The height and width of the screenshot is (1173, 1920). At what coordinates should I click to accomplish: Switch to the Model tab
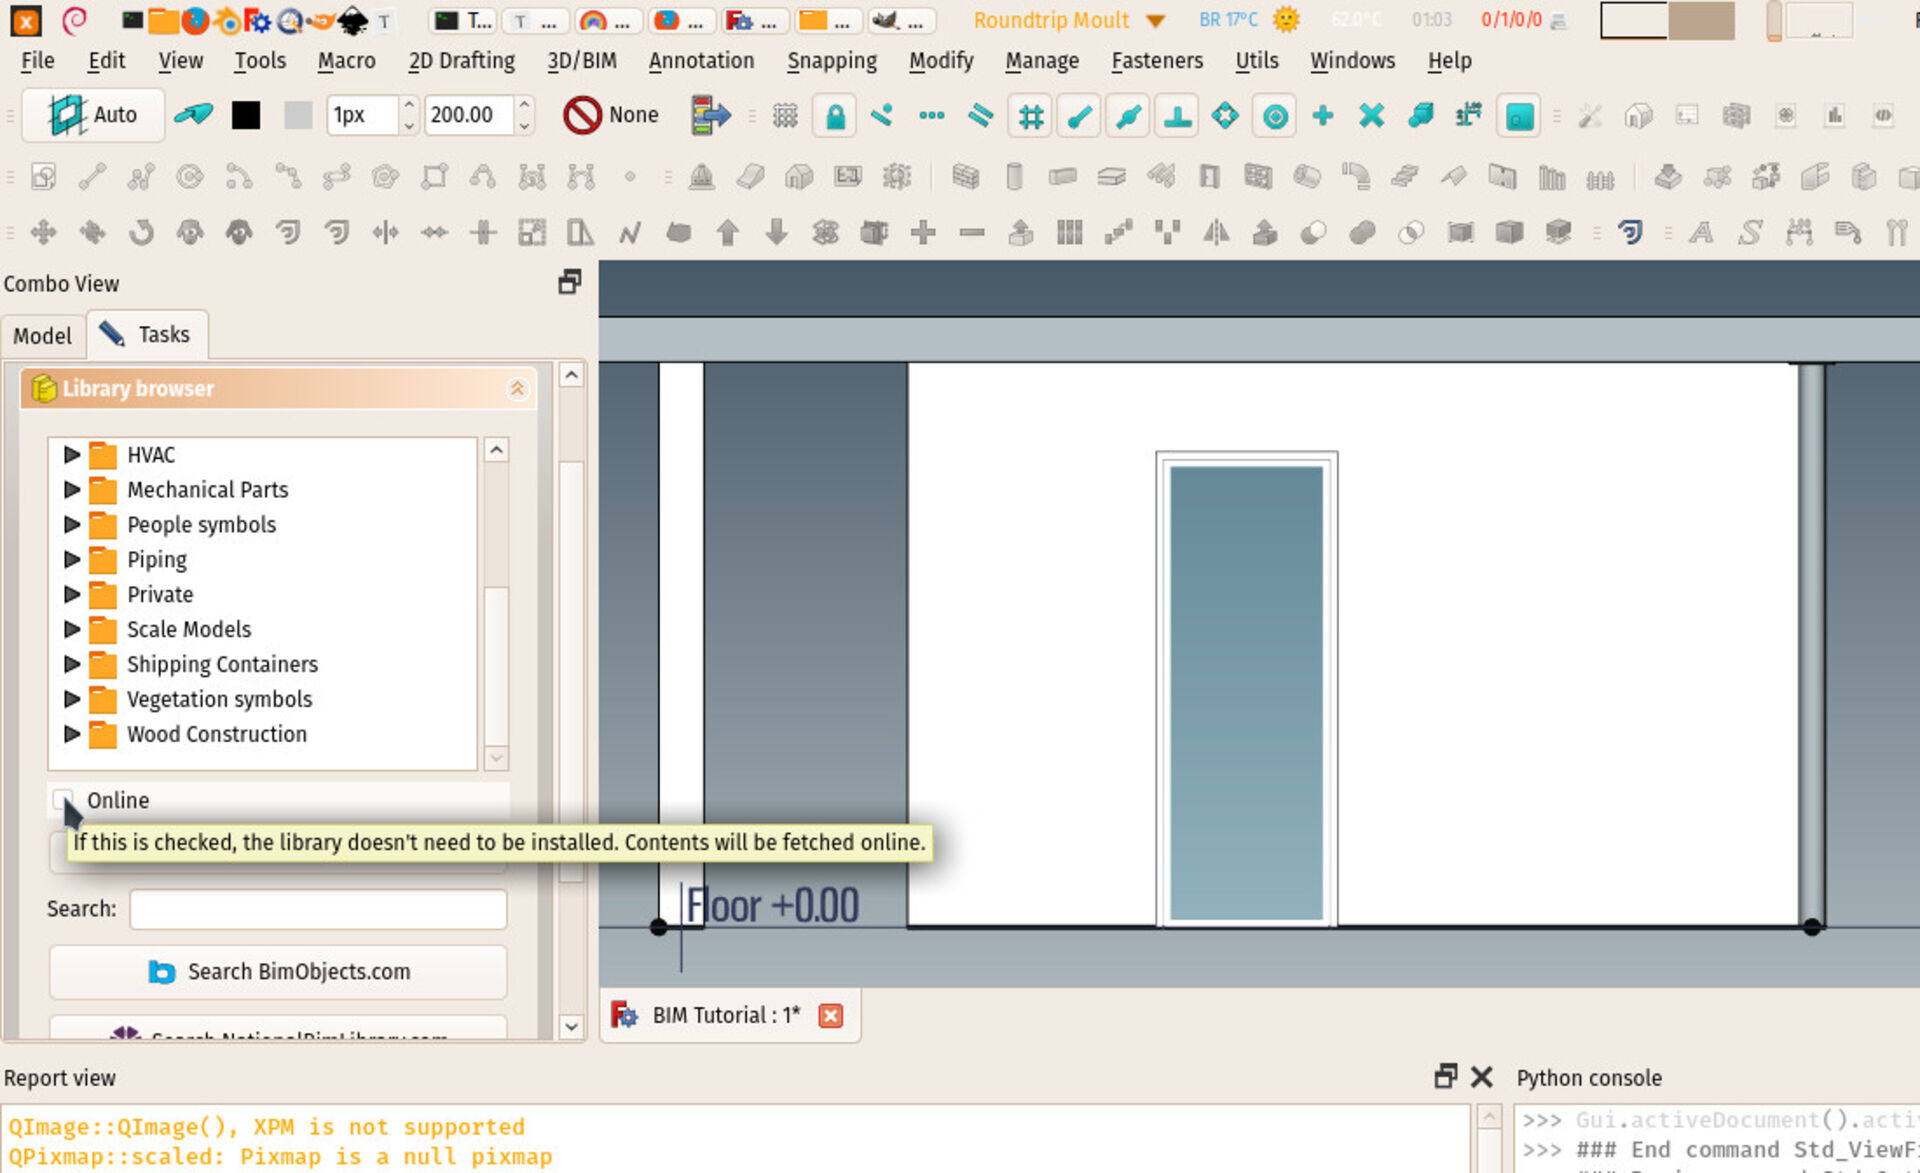click(42, 336)
